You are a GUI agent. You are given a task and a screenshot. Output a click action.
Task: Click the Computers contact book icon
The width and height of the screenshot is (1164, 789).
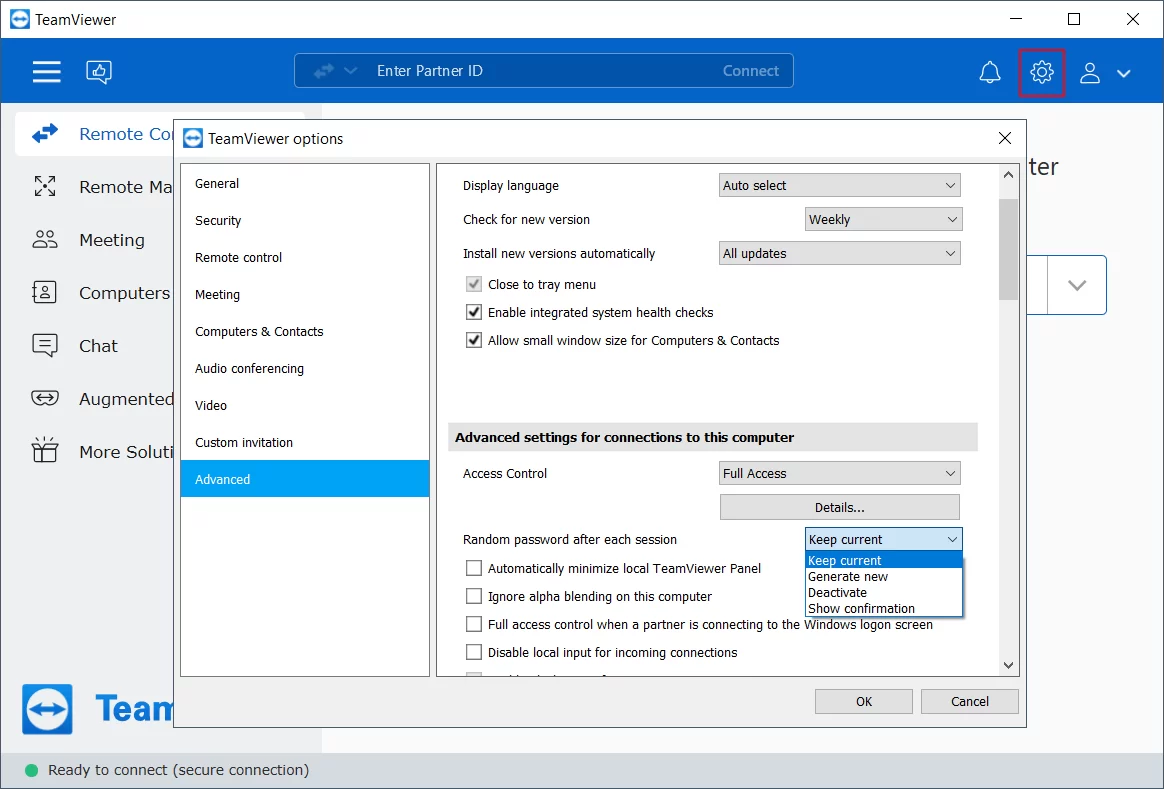(x=45, y=293)
